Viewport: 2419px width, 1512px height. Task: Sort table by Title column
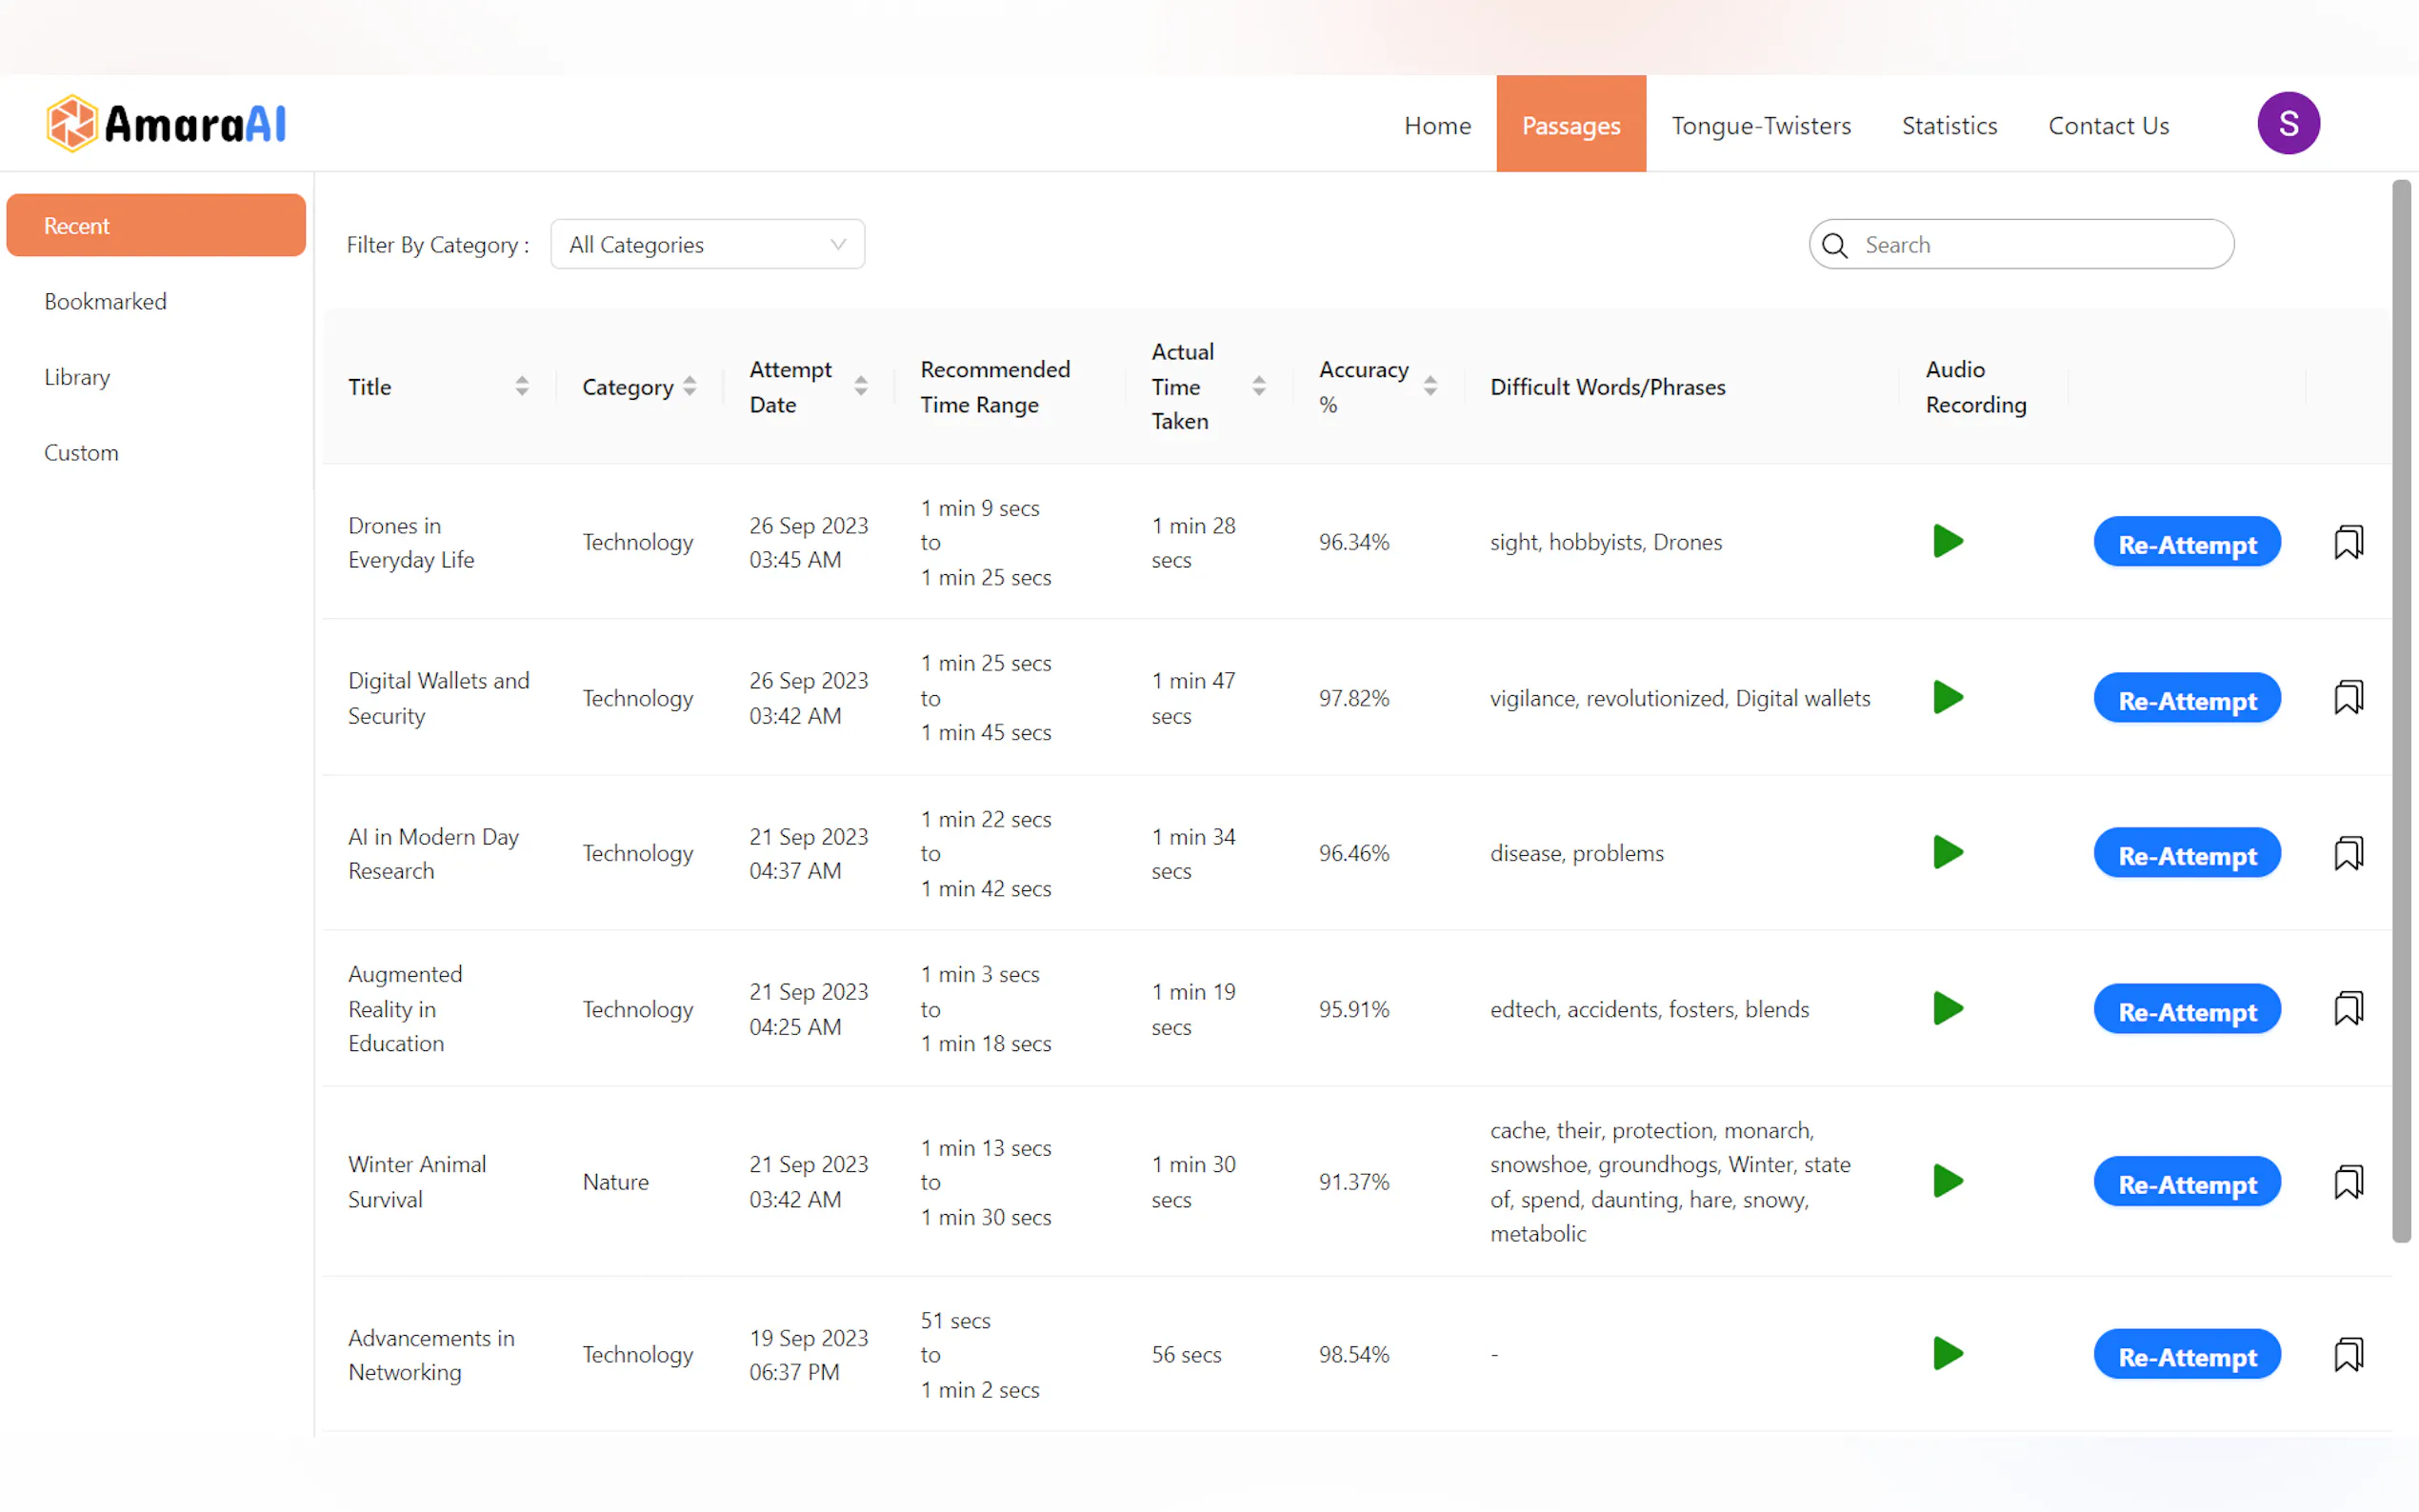click(522, 387)
